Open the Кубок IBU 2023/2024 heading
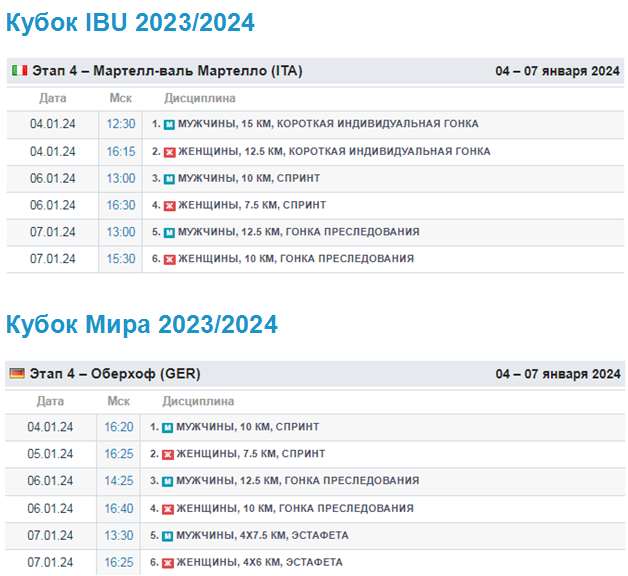The height and width of the screenshot is (576, 628). (130, 22)
